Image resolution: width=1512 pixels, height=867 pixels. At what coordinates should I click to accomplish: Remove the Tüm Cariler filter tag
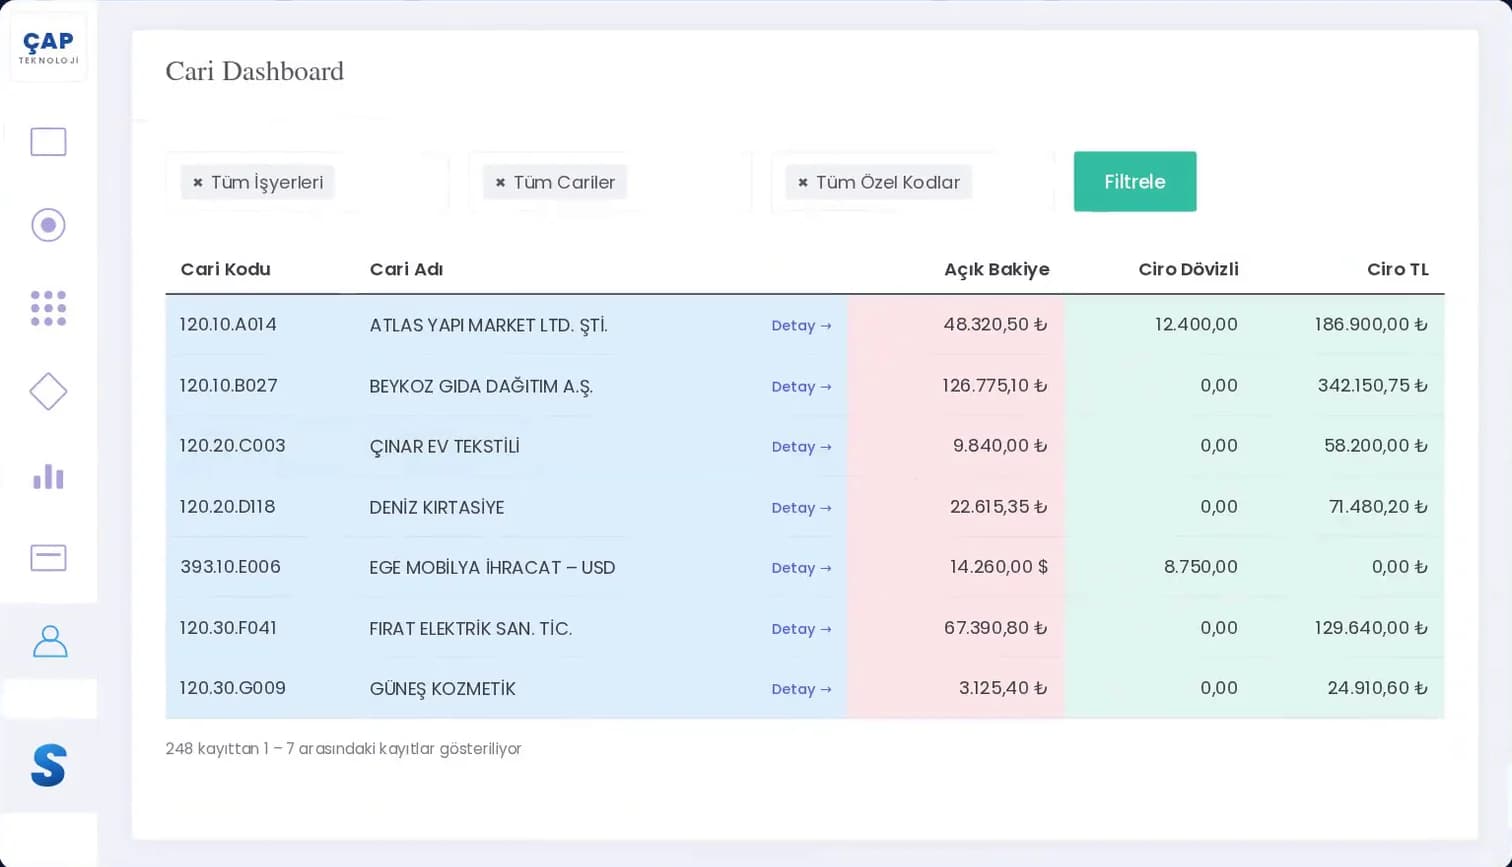pos(500,183)
